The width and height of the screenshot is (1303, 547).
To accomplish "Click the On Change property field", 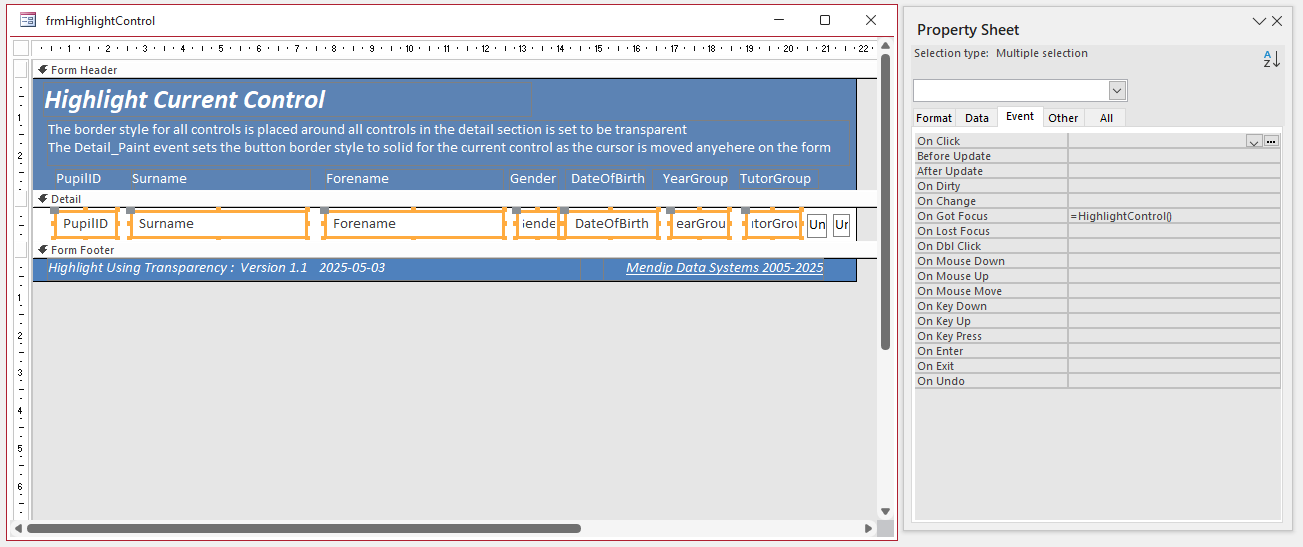I will tap(1174, 201).
